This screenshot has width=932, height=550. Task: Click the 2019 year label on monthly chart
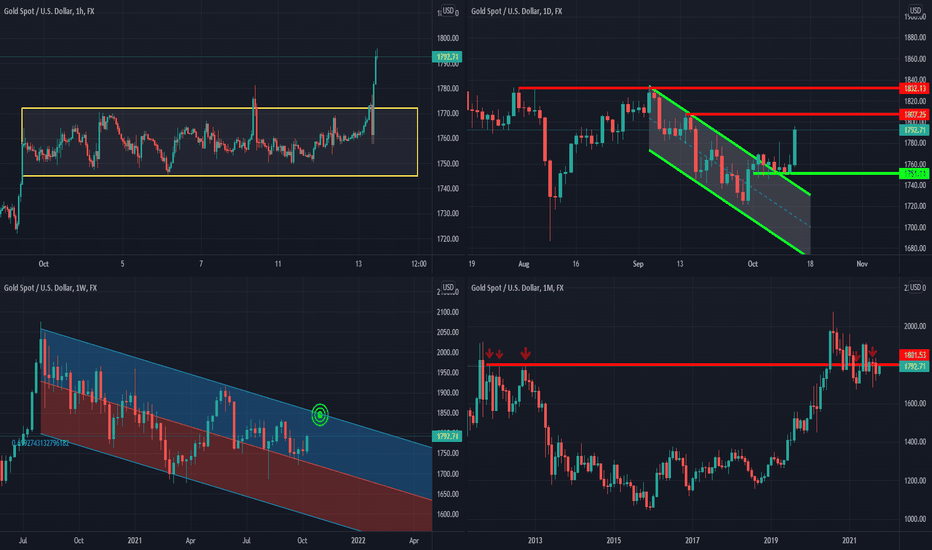[x=770, y=540]
